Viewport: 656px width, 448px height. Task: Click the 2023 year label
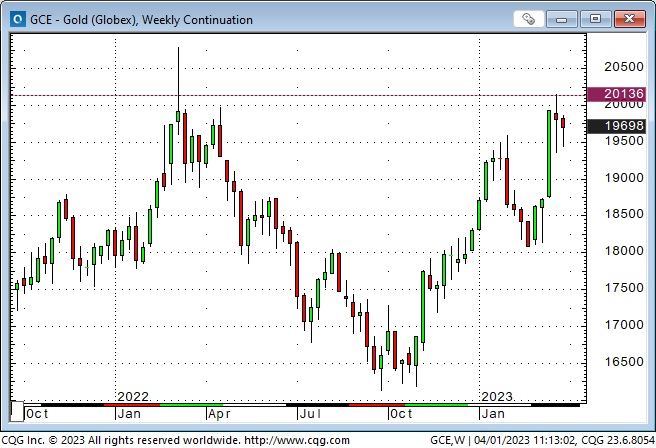[498, 396]
